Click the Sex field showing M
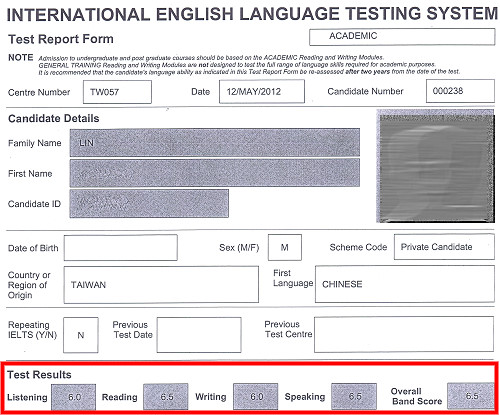 click(x=285, y=247)
